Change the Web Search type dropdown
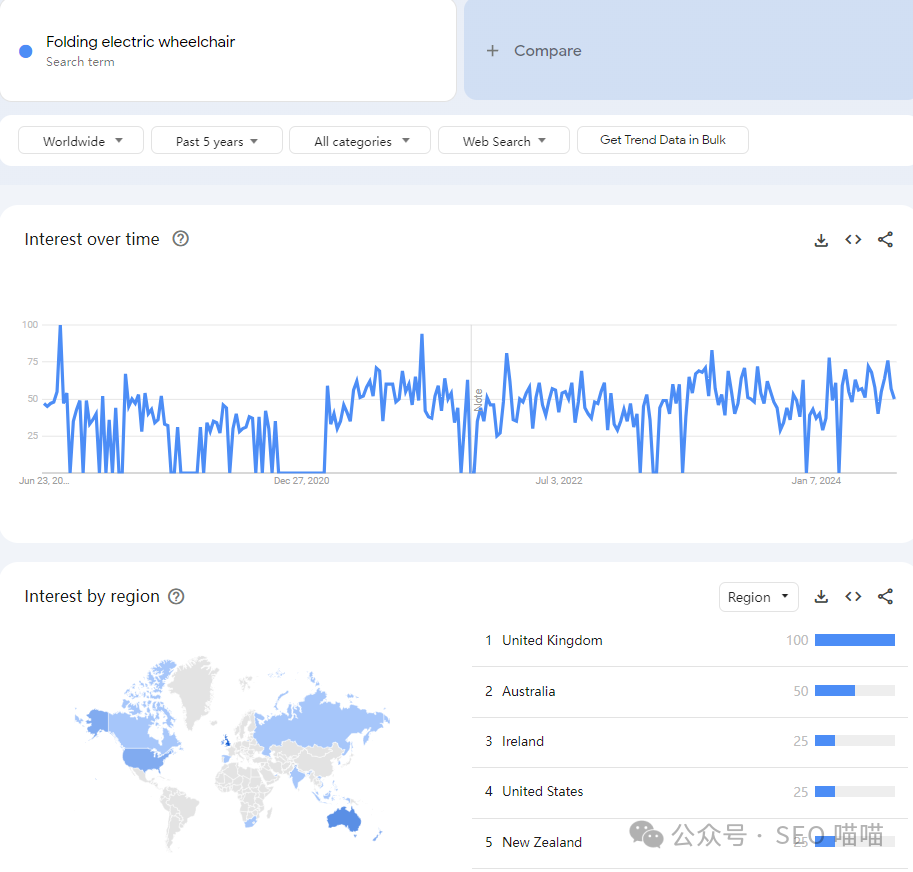Viewport: 913px width, 872px height. coord(503,141)
